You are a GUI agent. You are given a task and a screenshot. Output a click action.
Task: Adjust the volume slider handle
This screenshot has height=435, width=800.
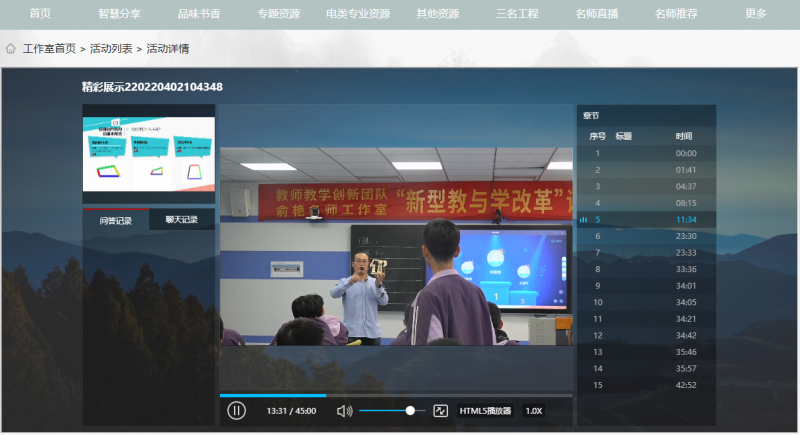click(410, 411)
